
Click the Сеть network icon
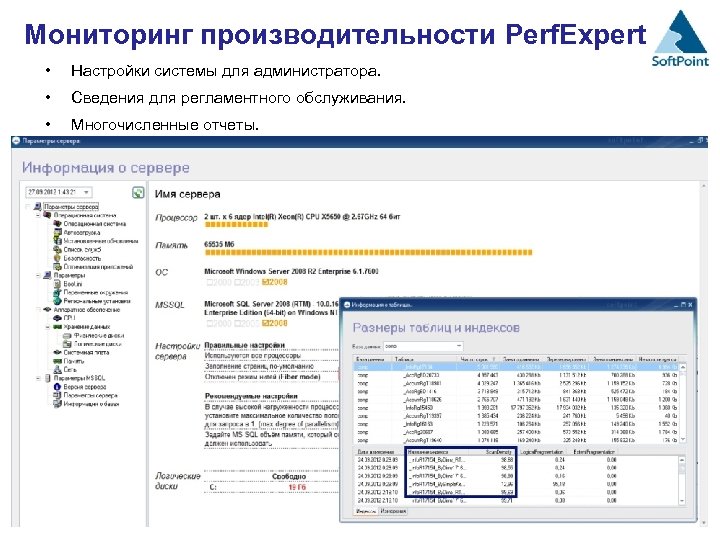pyautogui.click(x=57, y=369)
